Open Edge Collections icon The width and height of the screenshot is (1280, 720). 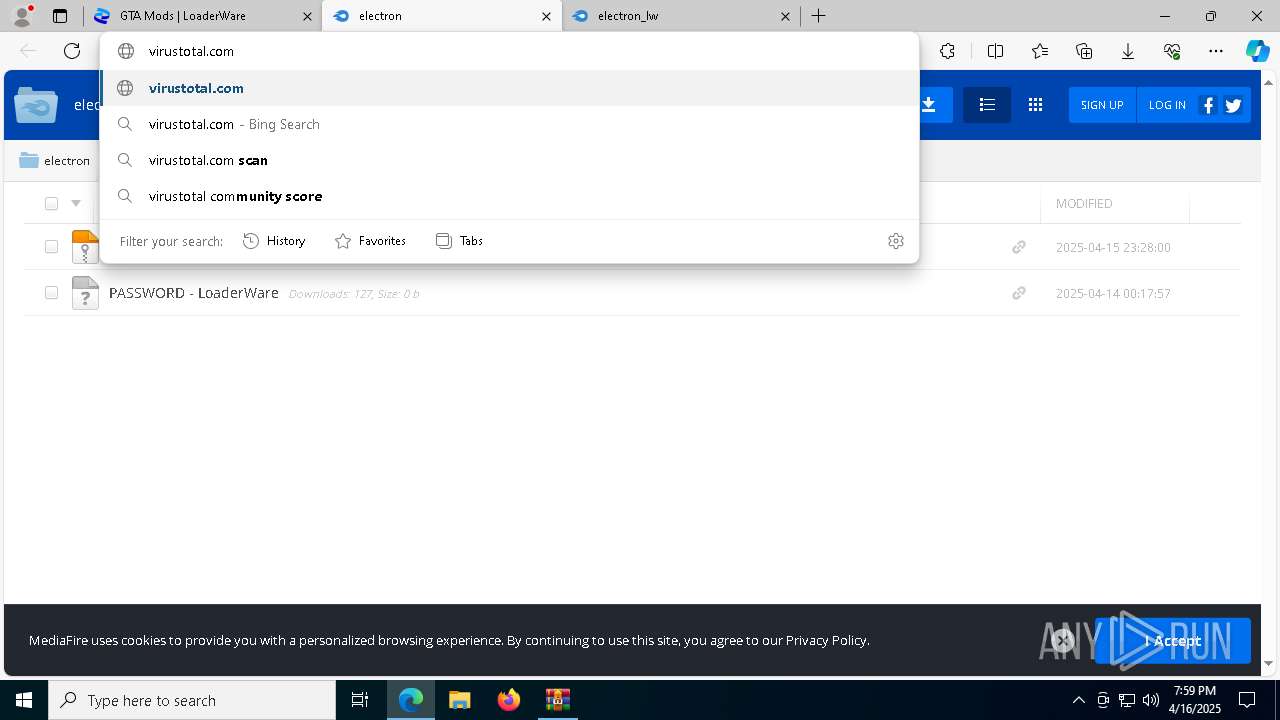1084,51
